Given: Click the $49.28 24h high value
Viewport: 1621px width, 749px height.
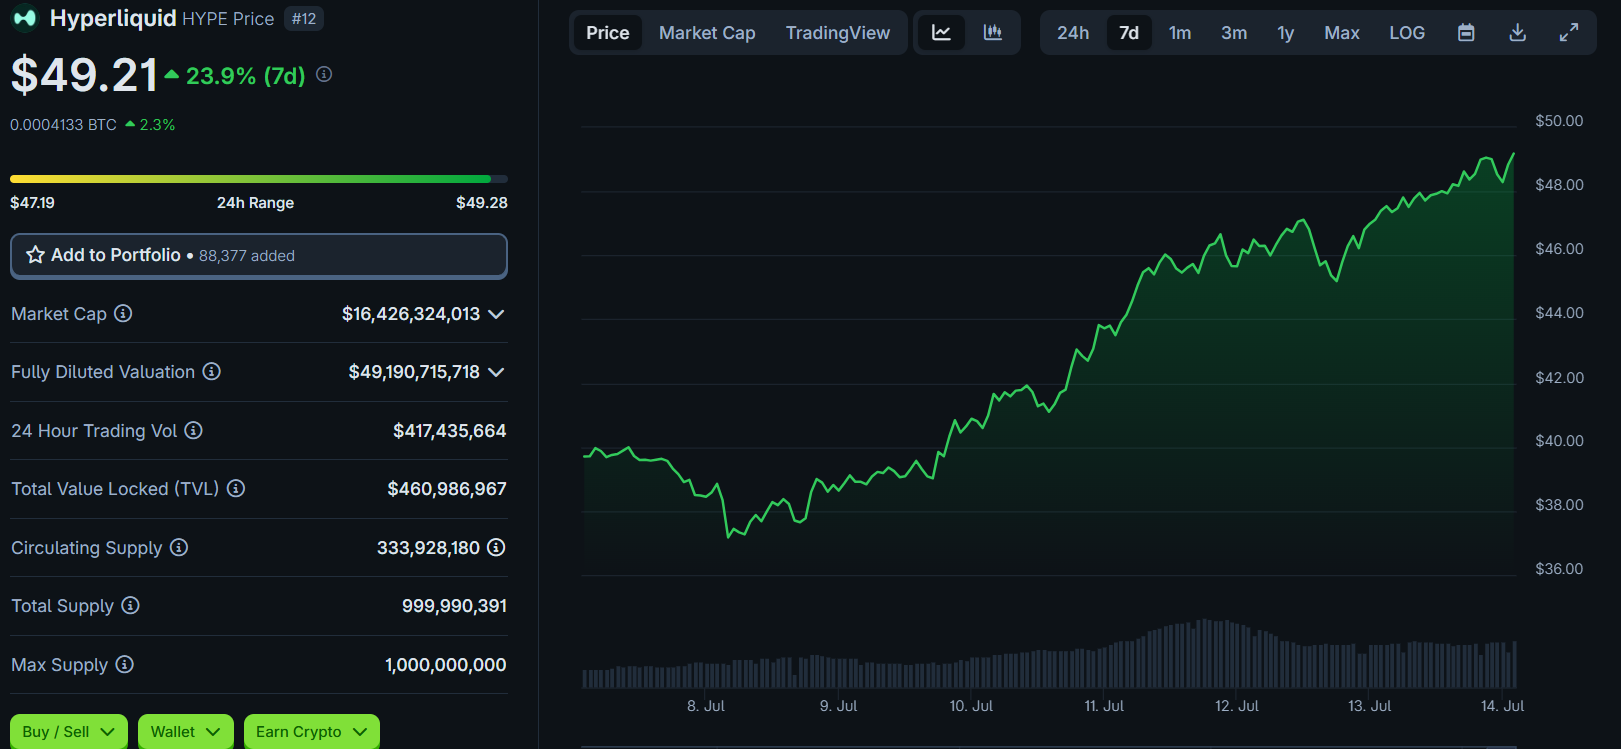Looking at the screenshot, I should (482, 203).
